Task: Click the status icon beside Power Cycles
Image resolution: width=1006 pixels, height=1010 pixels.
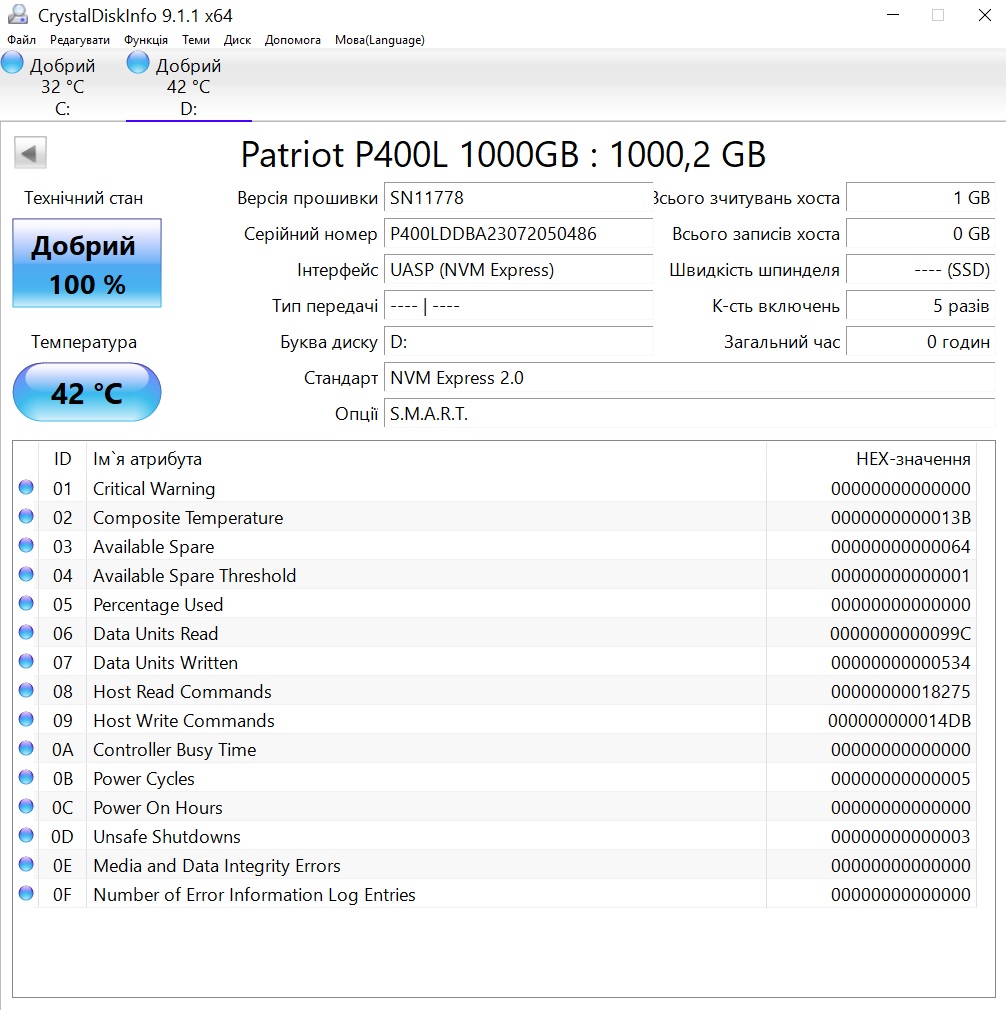Action: (26, 778)
